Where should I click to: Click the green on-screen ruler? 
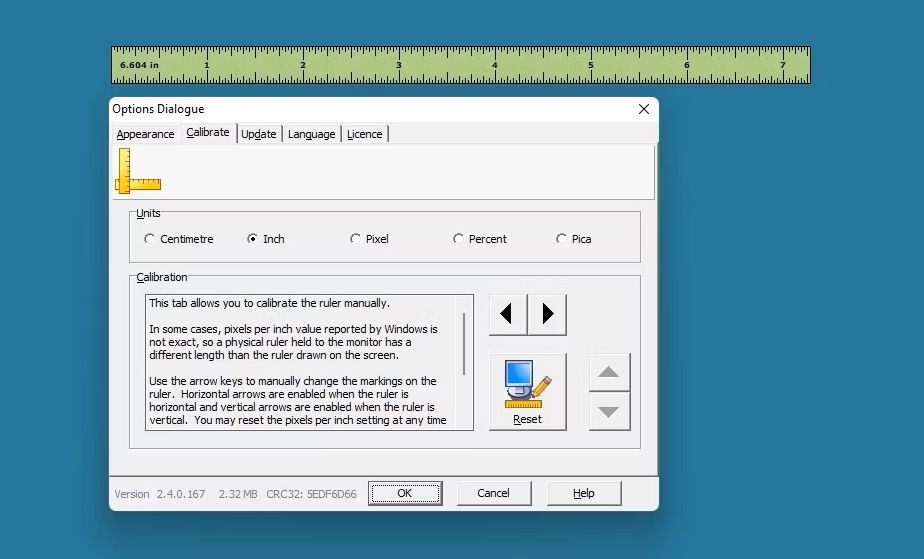461,65
